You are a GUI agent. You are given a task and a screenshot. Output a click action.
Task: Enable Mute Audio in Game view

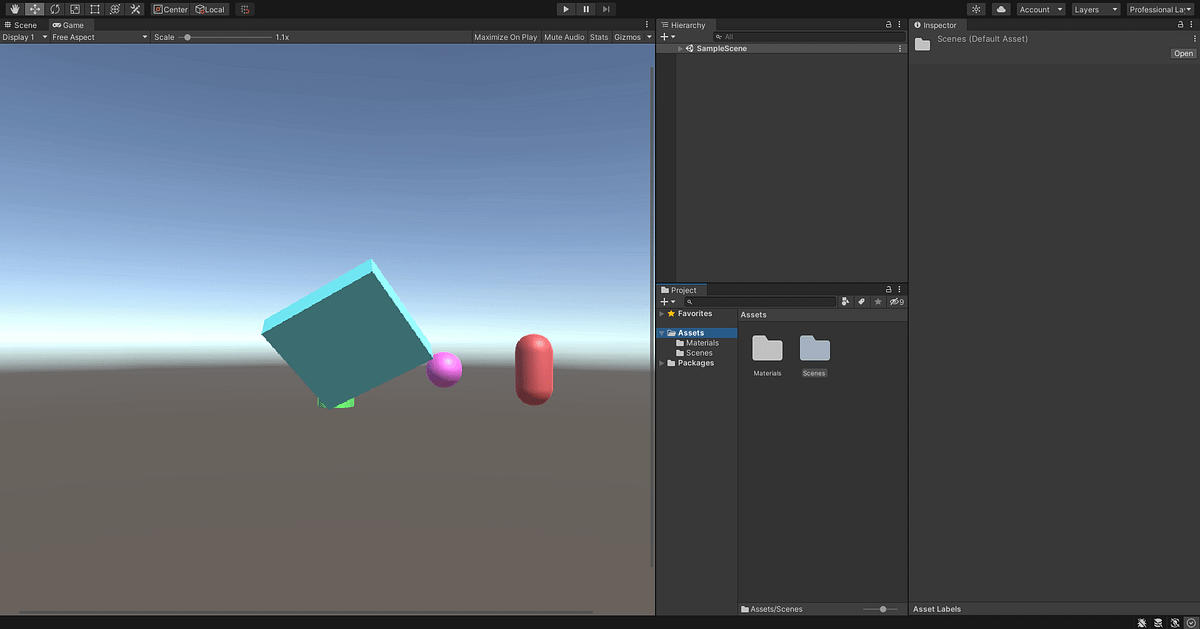[563, 36]
